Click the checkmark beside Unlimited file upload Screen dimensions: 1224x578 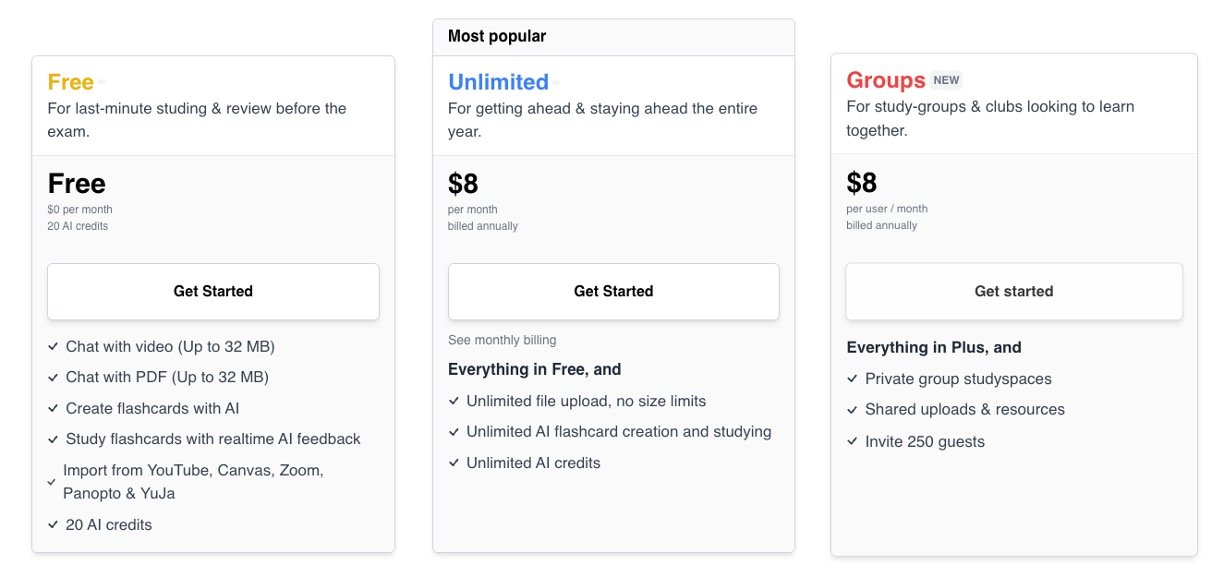tap(454, 402)
